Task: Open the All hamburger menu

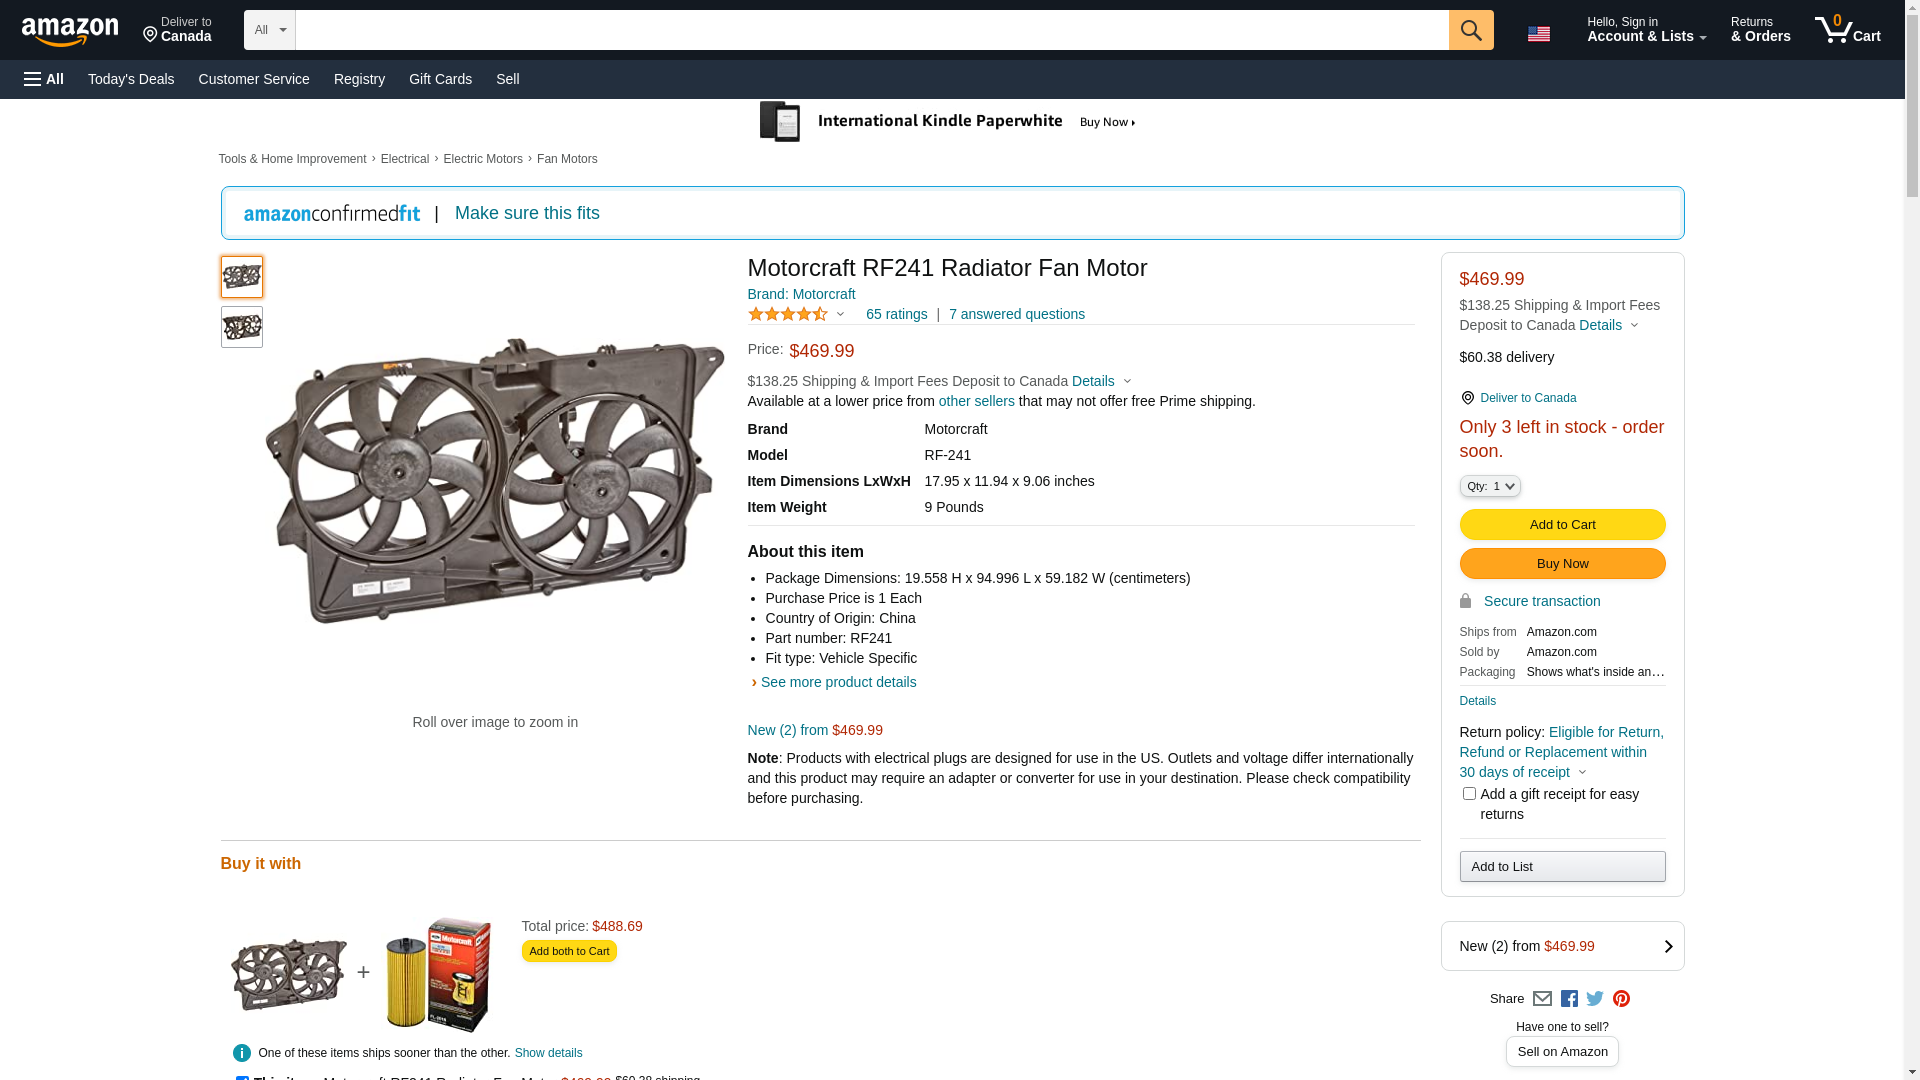Action: point(44,79)
